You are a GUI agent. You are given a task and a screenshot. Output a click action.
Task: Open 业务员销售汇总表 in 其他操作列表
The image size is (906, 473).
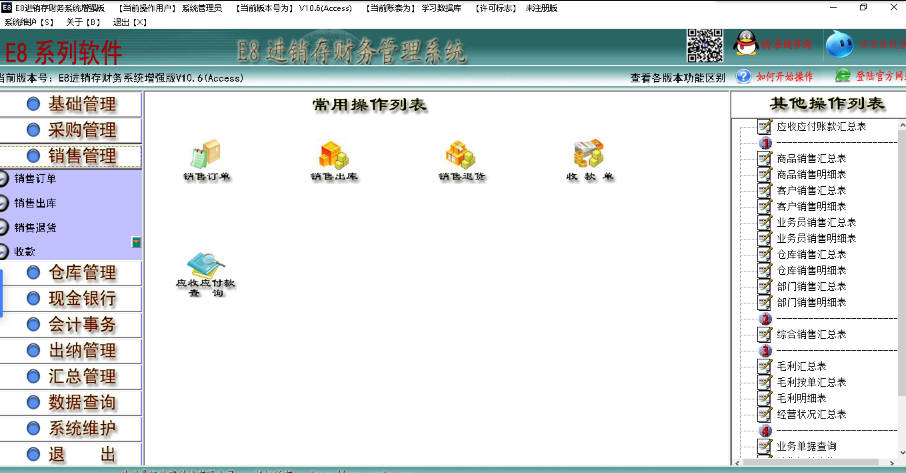[816, 222]
